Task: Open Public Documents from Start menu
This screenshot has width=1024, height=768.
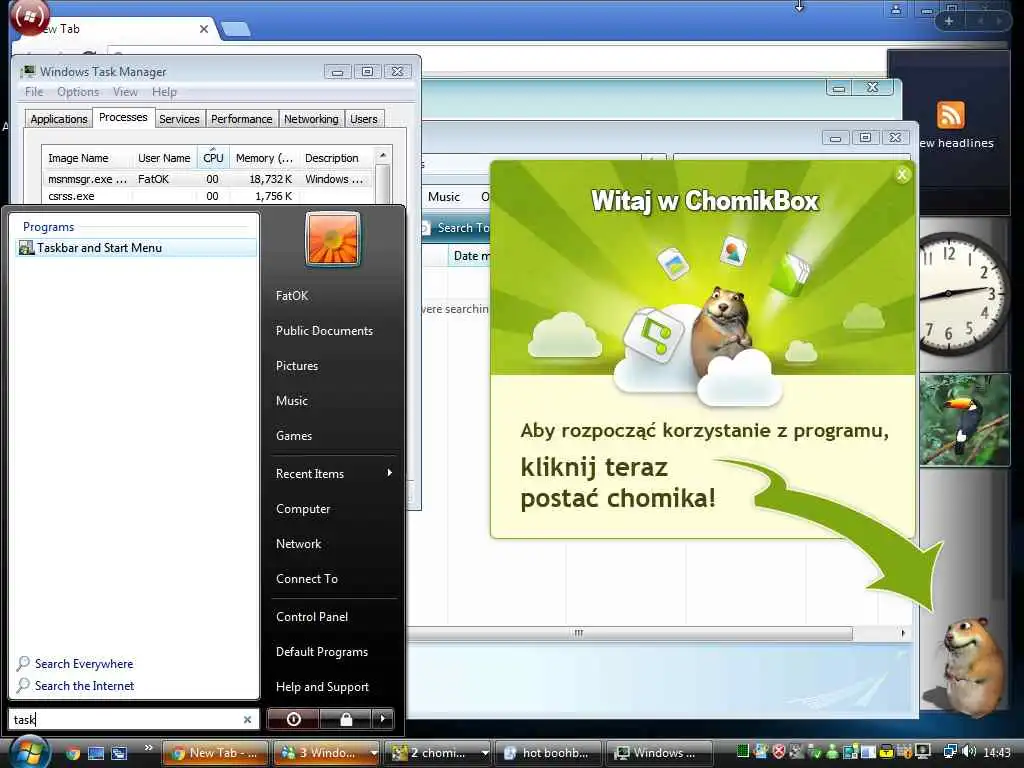Action: coord(325,331)
